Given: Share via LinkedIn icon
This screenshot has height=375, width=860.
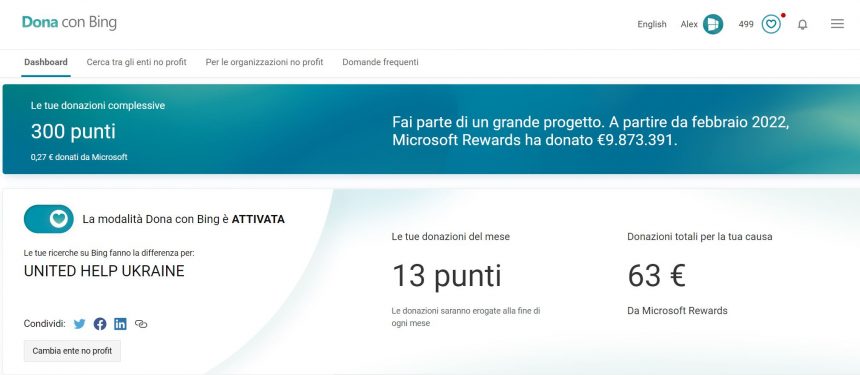Looking at the screenshot, I should pos(120,324).
